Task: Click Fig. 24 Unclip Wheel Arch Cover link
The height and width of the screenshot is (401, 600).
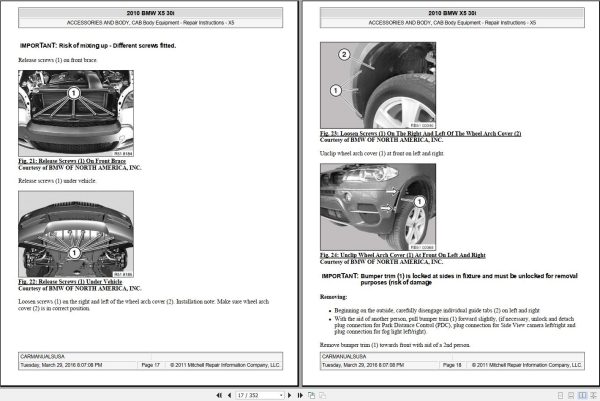Action: coord(403,255)
